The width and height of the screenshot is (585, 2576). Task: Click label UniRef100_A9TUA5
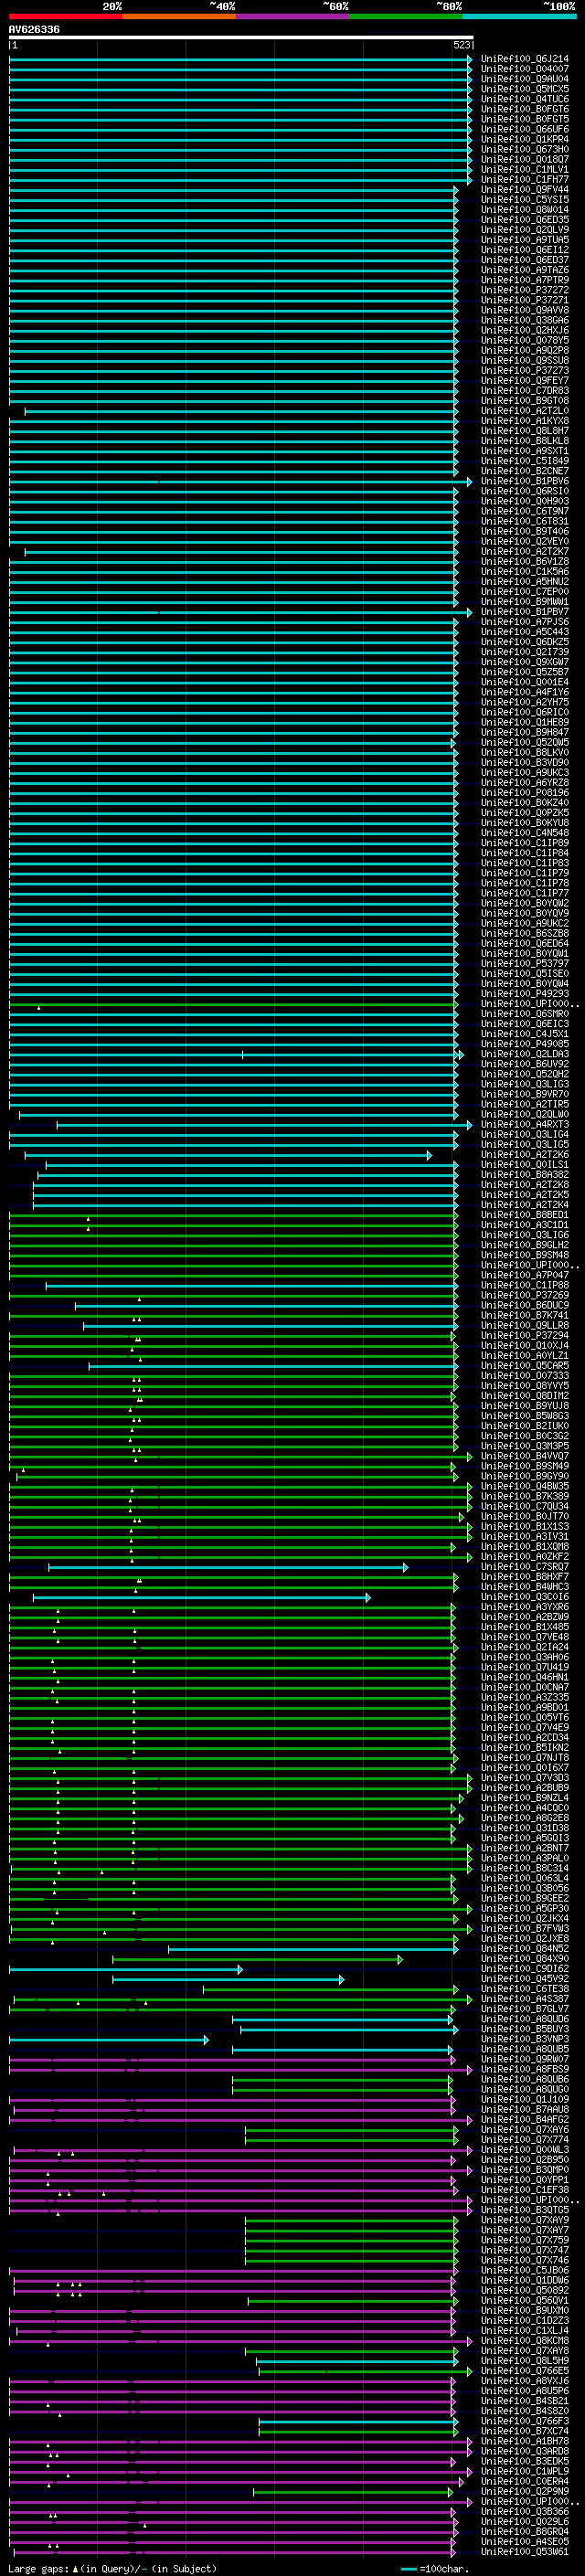pos(525,240)
